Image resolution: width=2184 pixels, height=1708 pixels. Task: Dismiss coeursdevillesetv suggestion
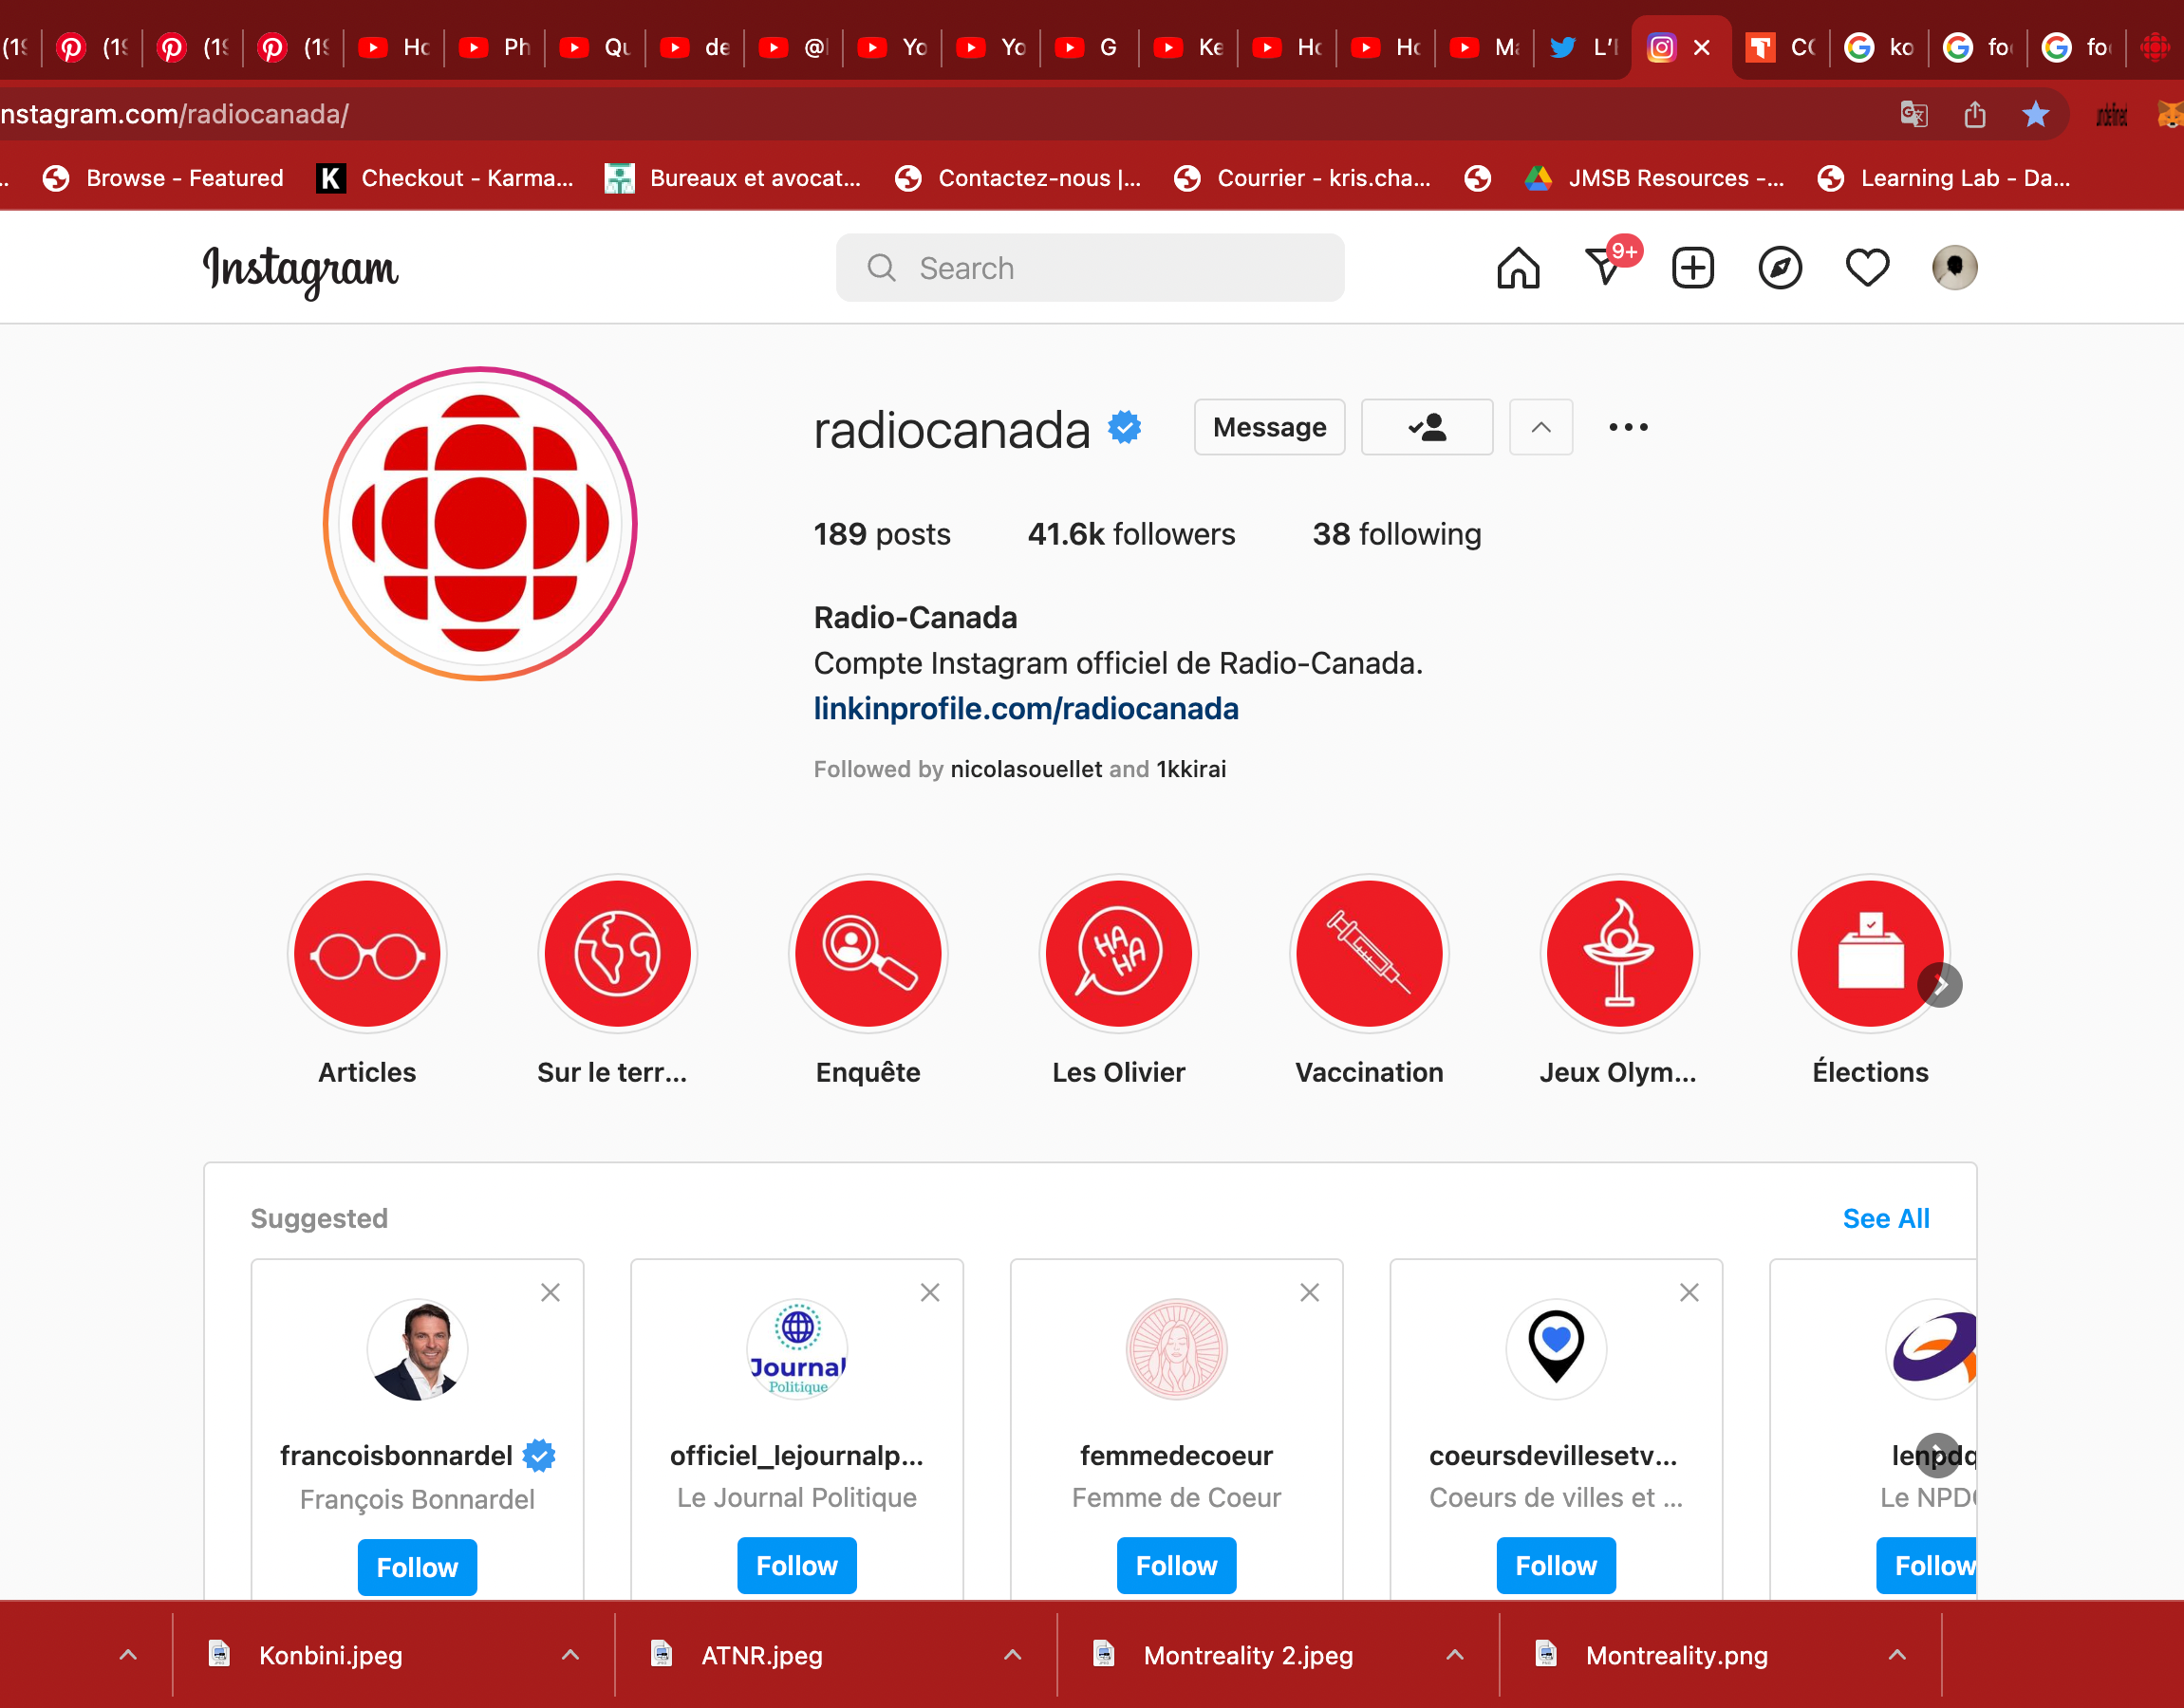pos(1689,1292)
